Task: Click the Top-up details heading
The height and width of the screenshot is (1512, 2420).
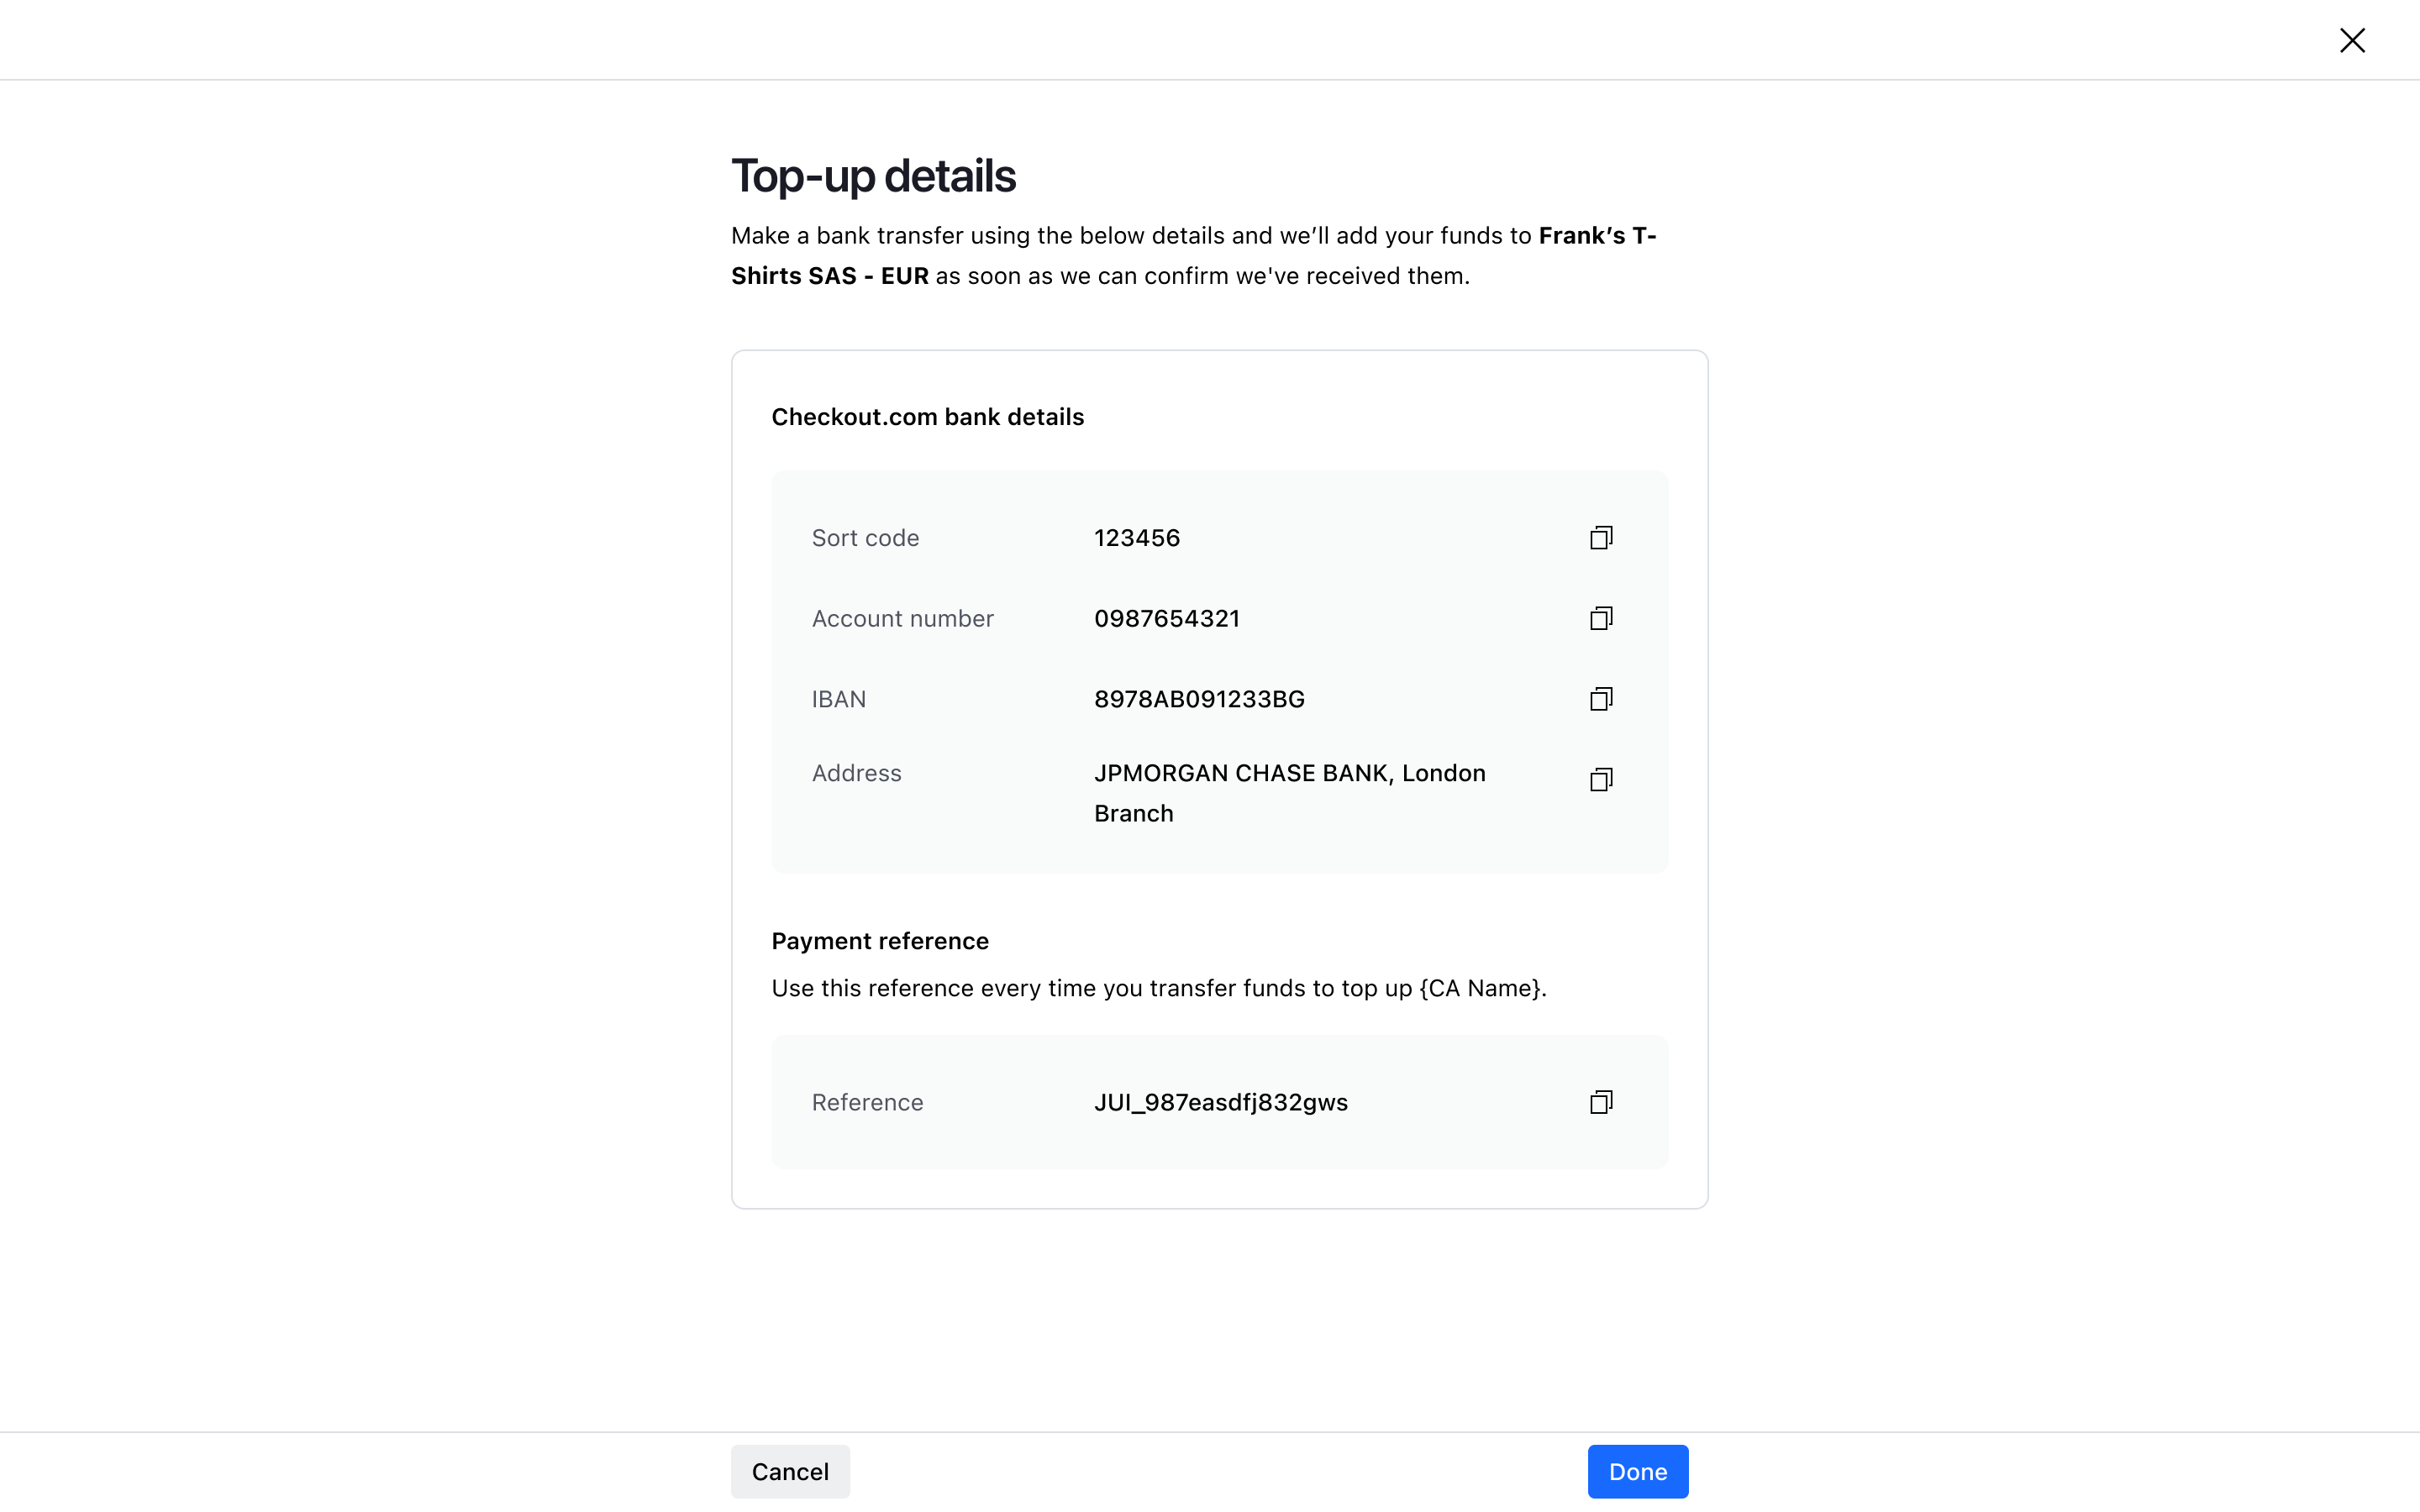Action: coord(873,176)
